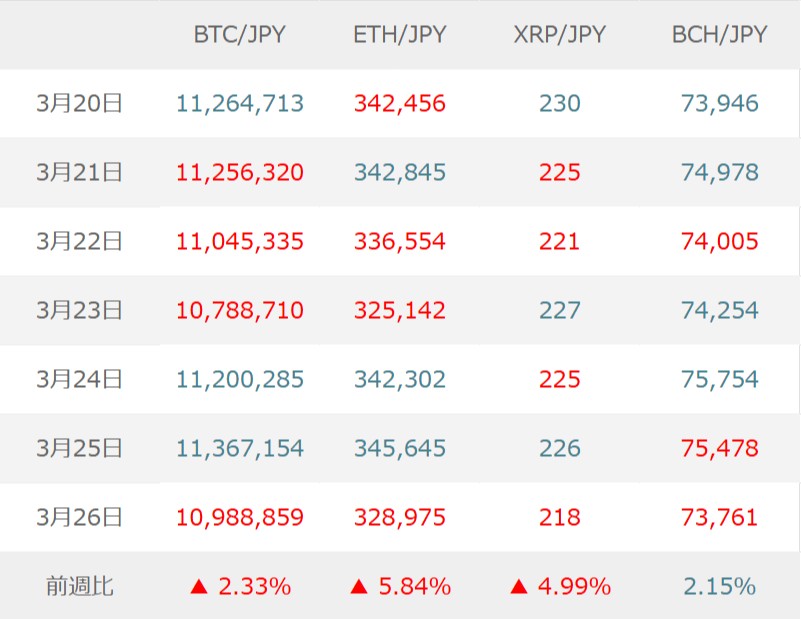Click the BCH price 74,254
The height and width of the screenshot is (619, 801).
(x=720, y=310)
